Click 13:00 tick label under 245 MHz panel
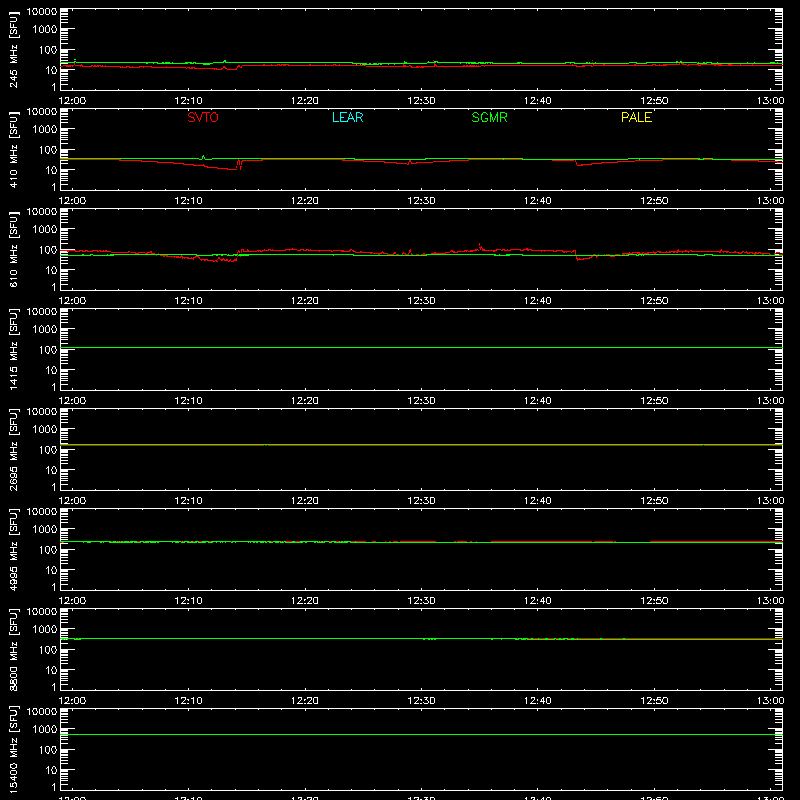The width and height of the screenshot is (800, 800). point(770,101)
